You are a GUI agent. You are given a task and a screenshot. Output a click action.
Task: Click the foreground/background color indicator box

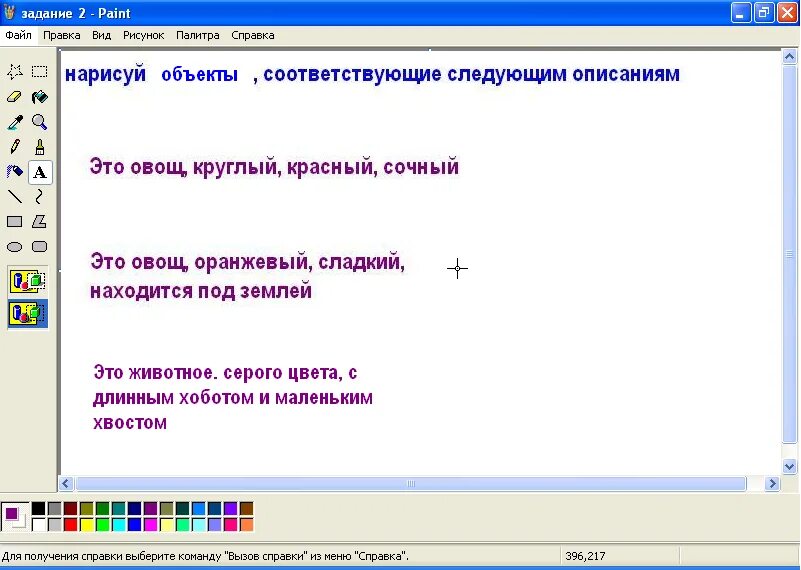[x=15, y=516]
